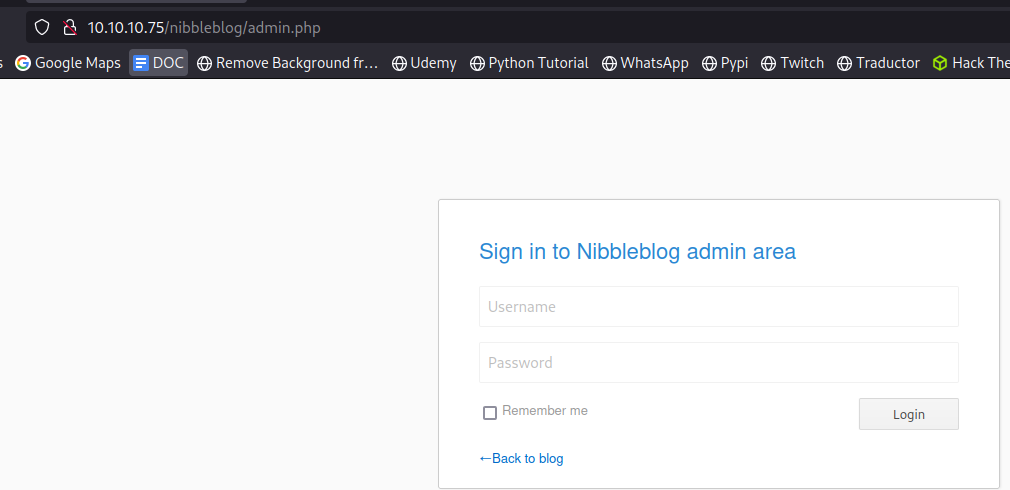Open the DOC bookmark
Image resolution: width=1010 pixels, height=490 pixels.
point(158,63)
